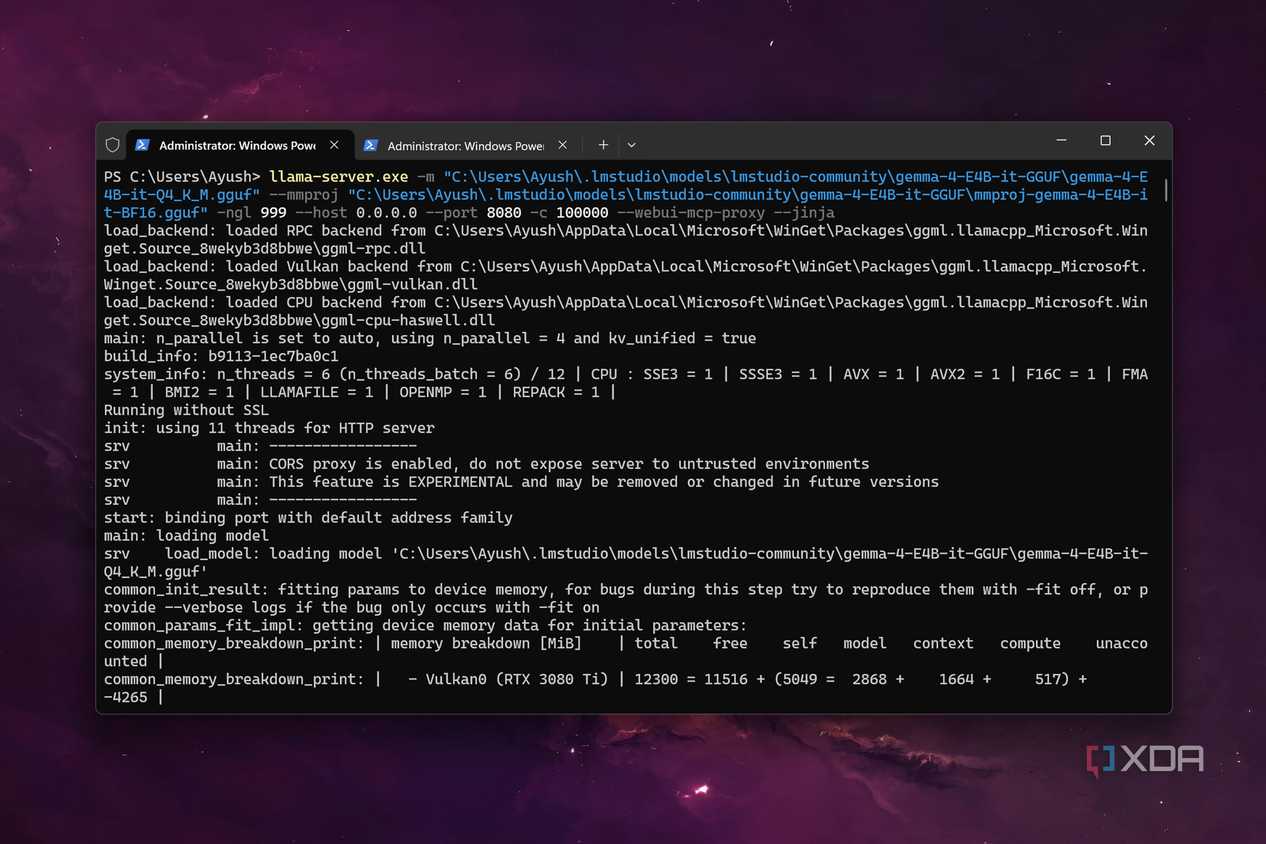This screenshot has width=1266, height=844.
Task: Click the unaccounted memory value '-4265'
Action: (125, 698)
